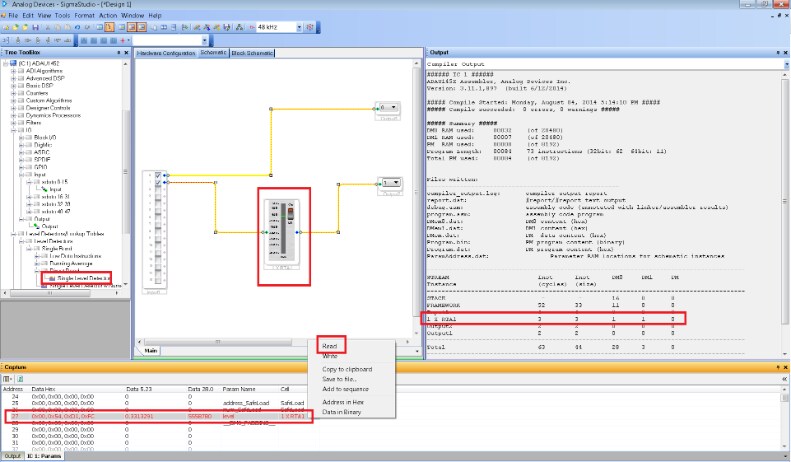Click the first icon of the second toolbar row
Screen dimensions: 791x462
tap(6, 40)
